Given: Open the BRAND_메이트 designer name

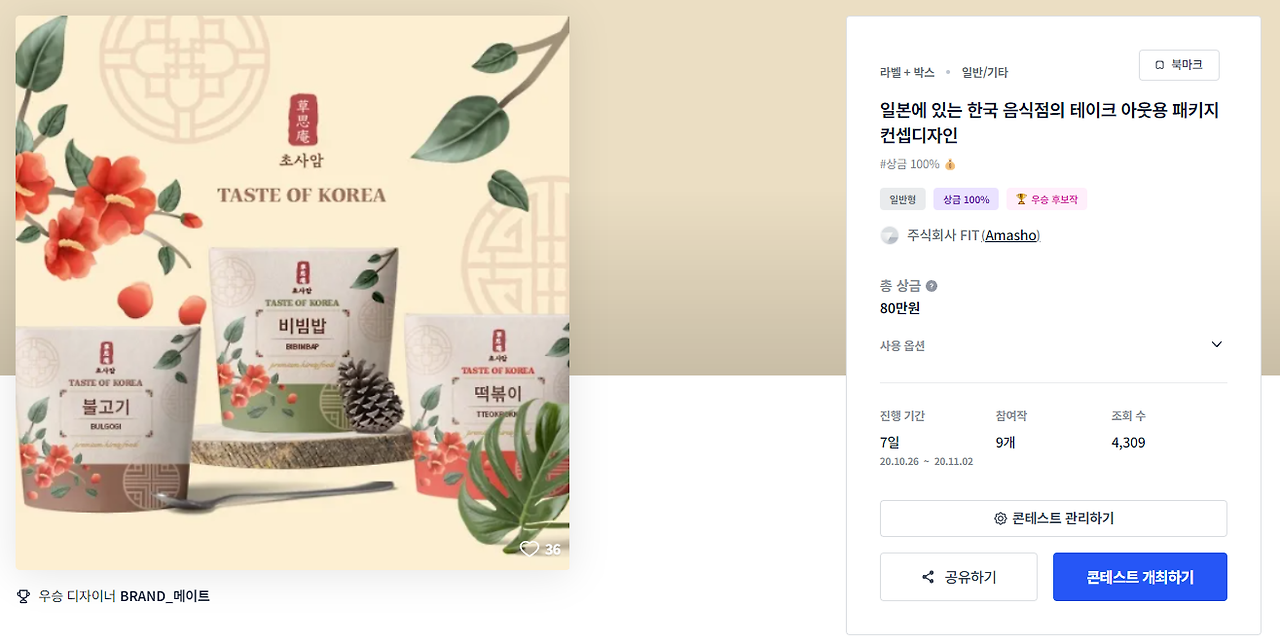Looking at the screenshot, I should [x=165, y=596].
